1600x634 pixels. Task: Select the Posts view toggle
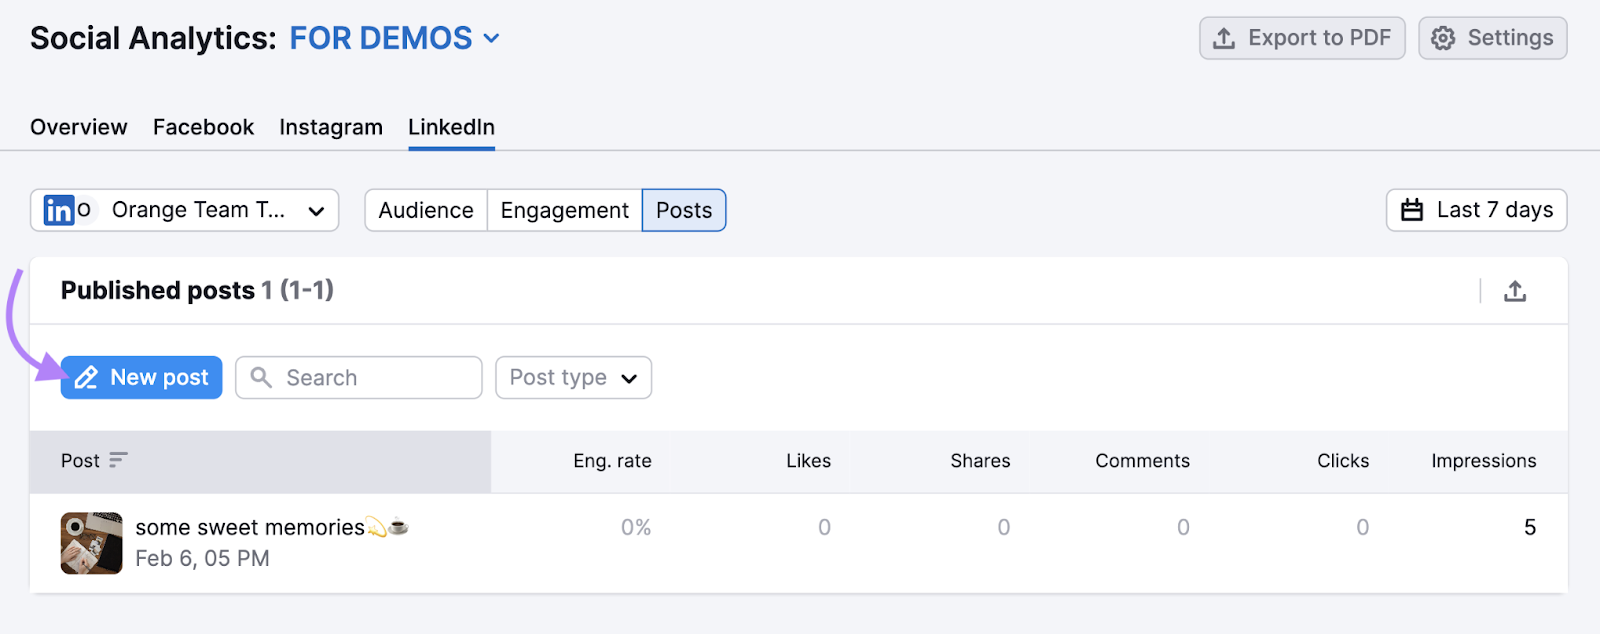click(684, 210)
